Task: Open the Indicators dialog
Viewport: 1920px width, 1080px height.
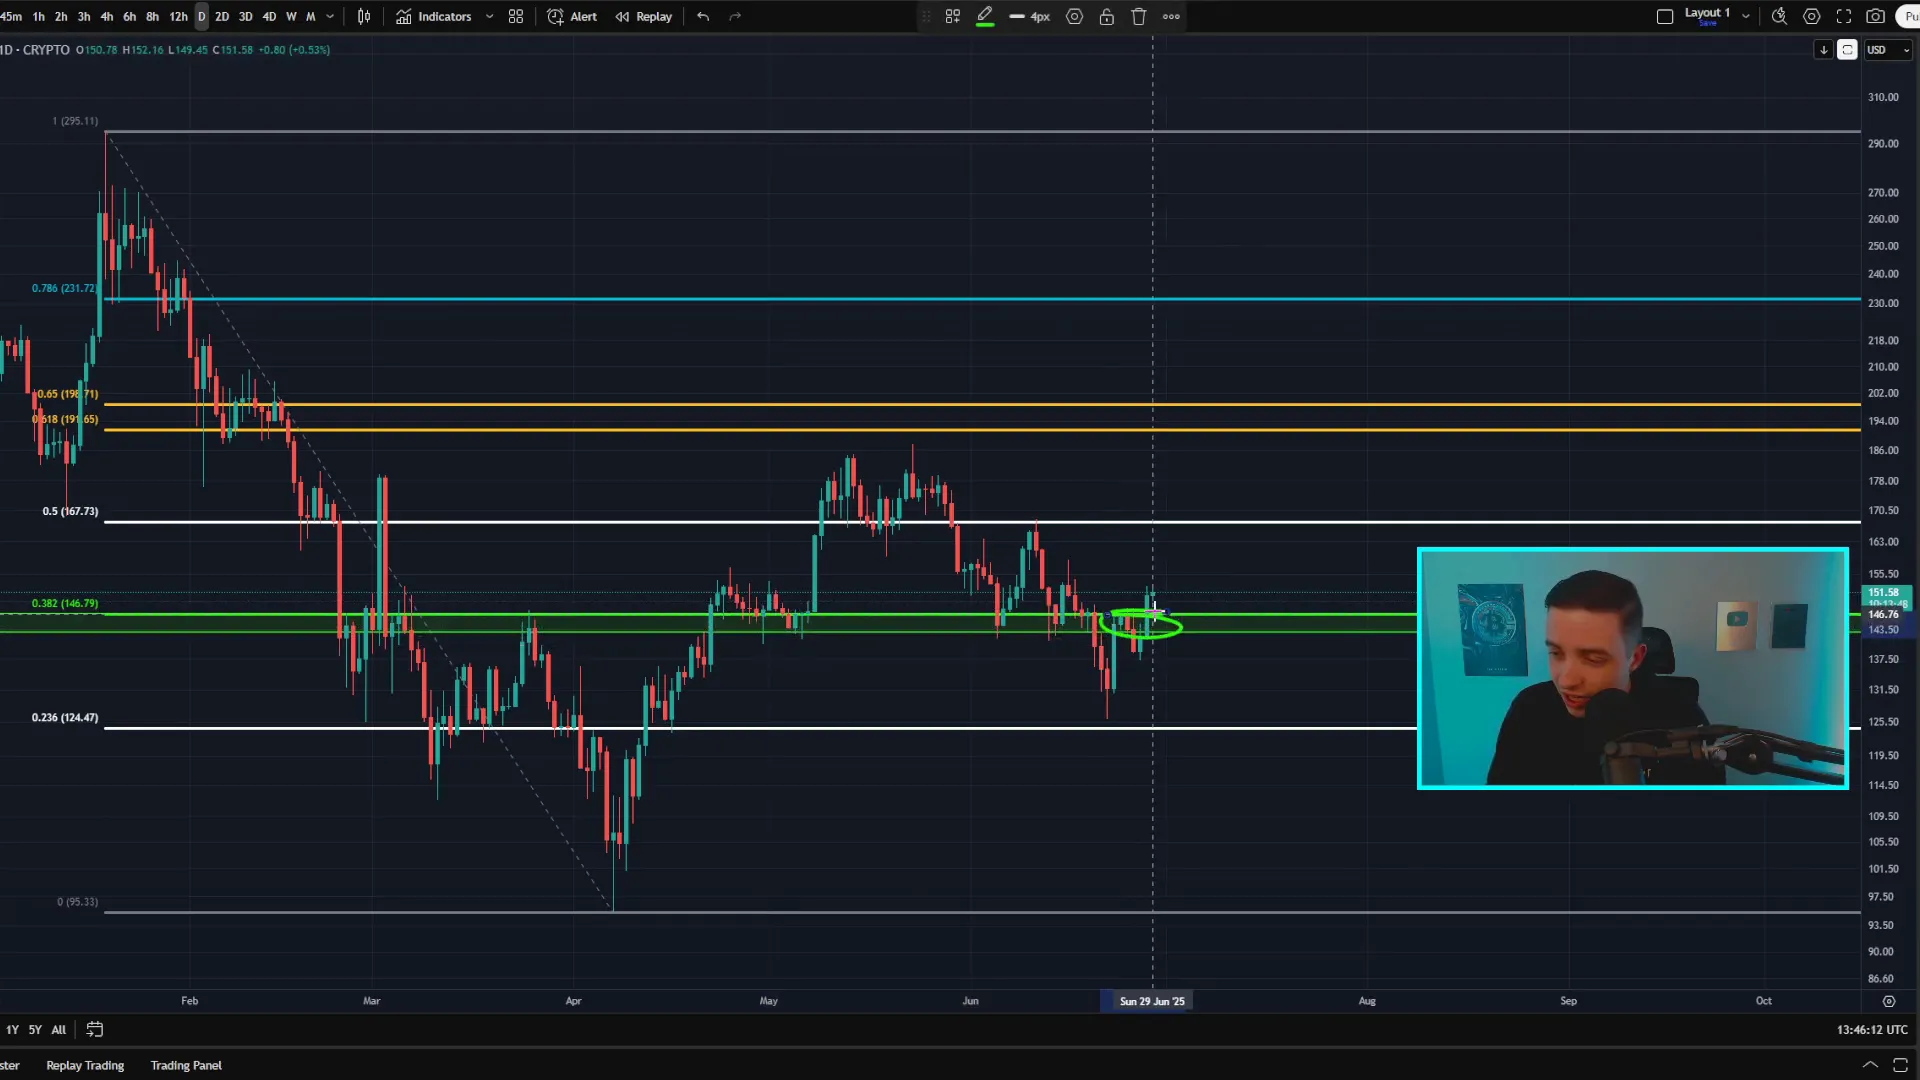Action: [434, 16]
